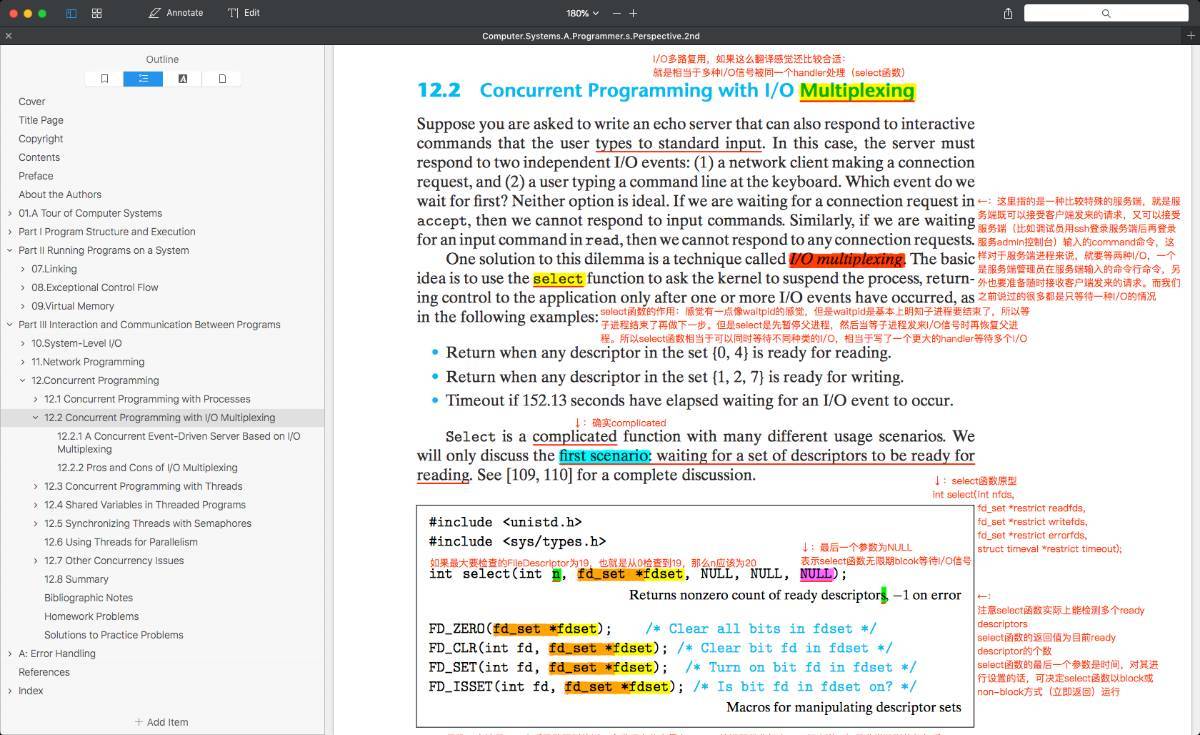Switch sidebar to Outline list tab

(143, 78)
